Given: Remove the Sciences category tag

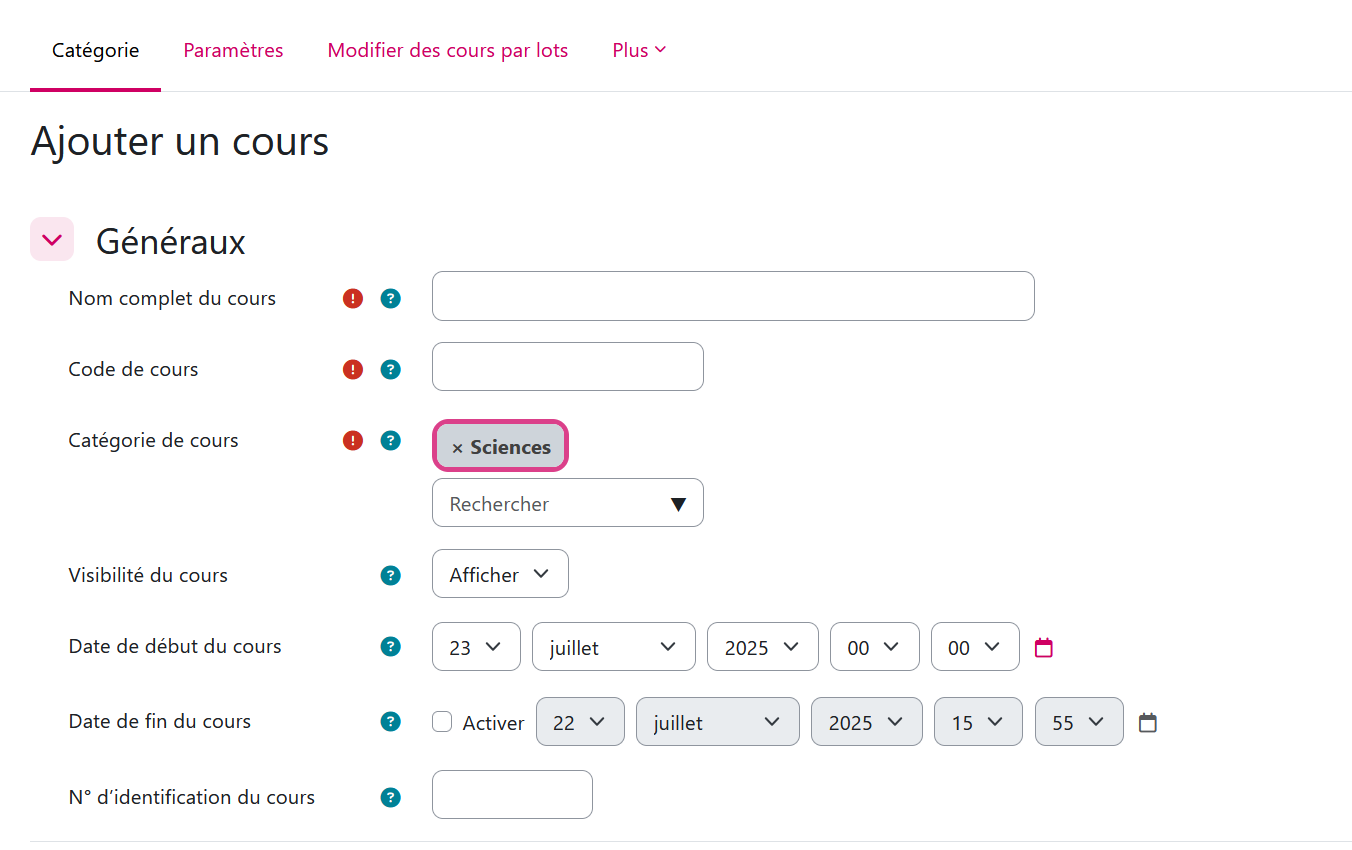Looking at the screenshot, I should [457, 448].
